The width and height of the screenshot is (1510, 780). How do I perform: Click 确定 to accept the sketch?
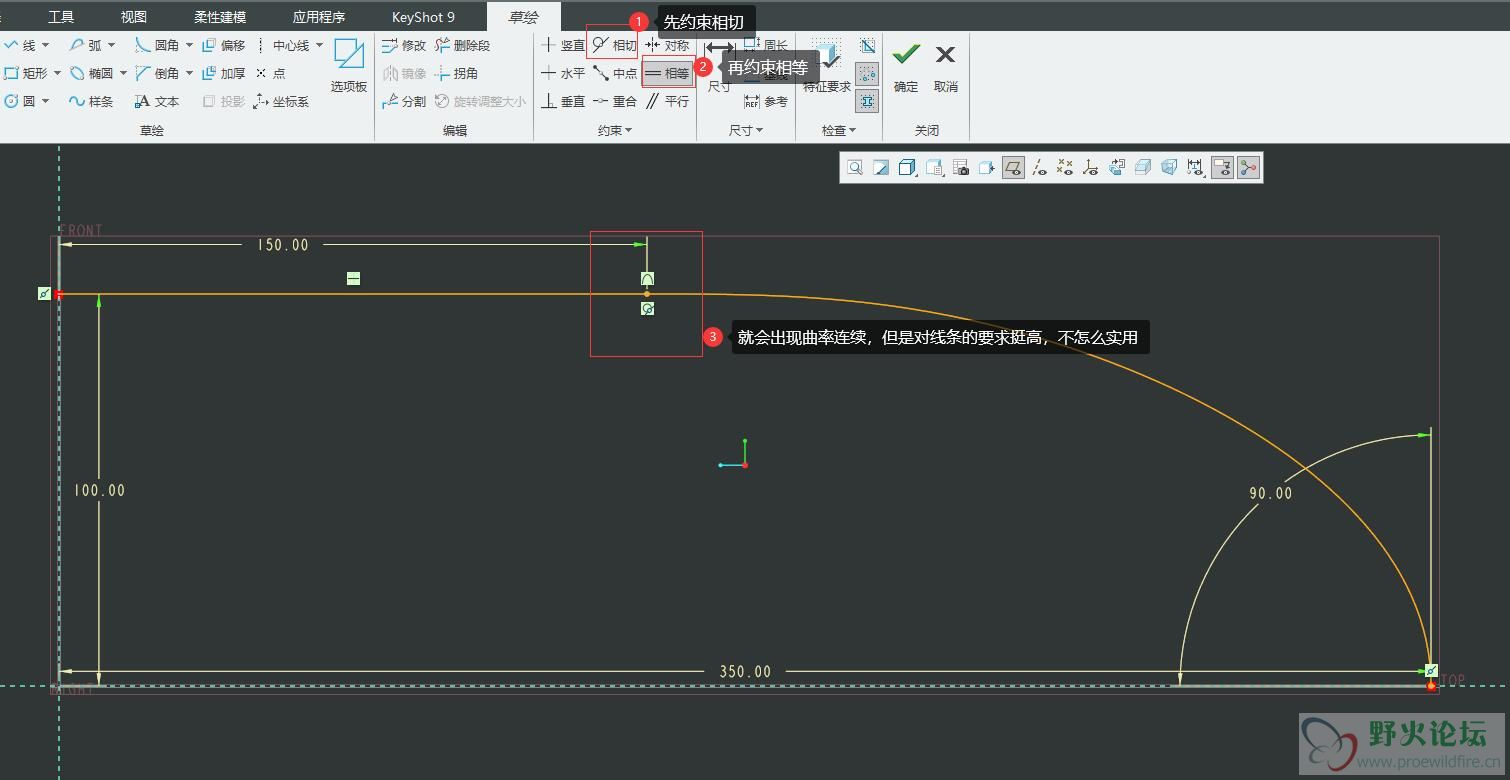(906, 67)
